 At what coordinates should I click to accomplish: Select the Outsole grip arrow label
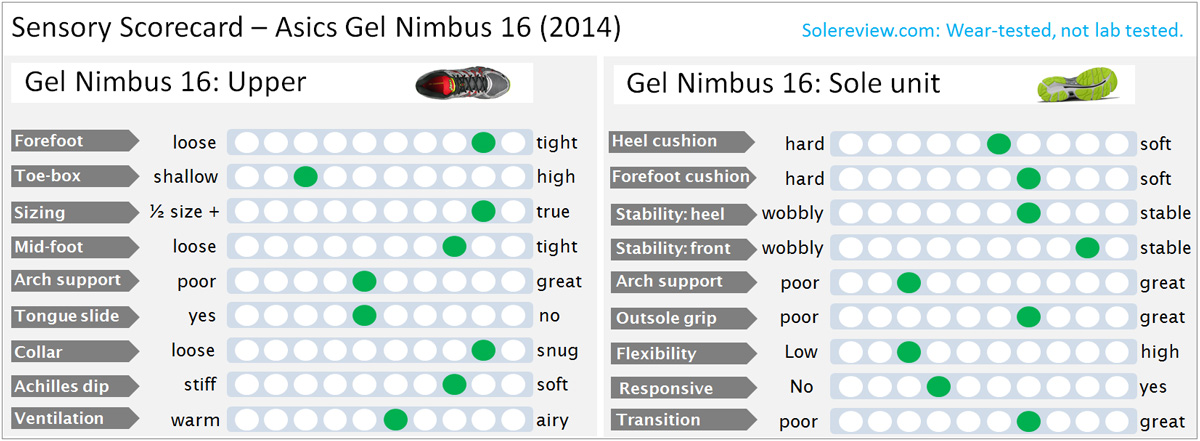tap(681, 317)
